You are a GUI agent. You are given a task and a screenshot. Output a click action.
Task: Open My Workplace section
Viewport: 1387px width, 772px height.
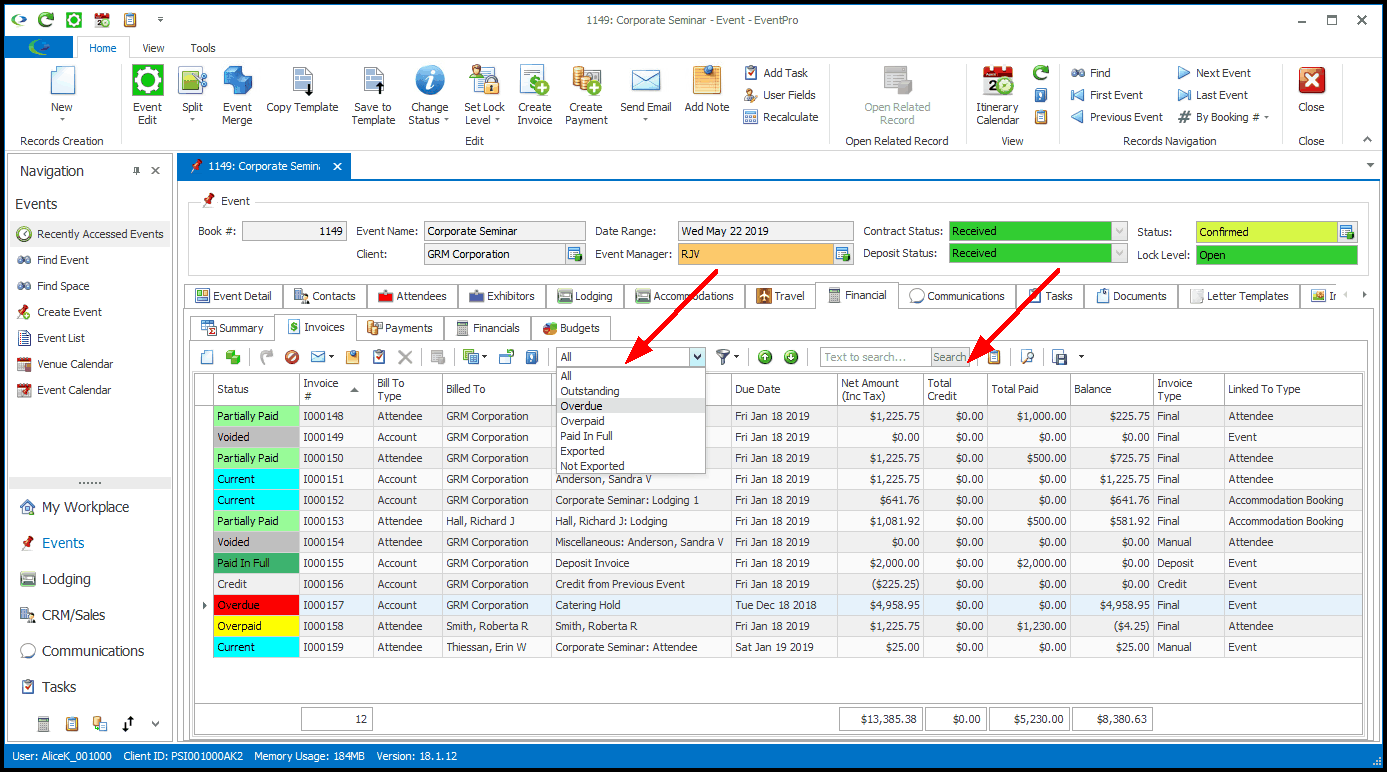pos(85,507)
